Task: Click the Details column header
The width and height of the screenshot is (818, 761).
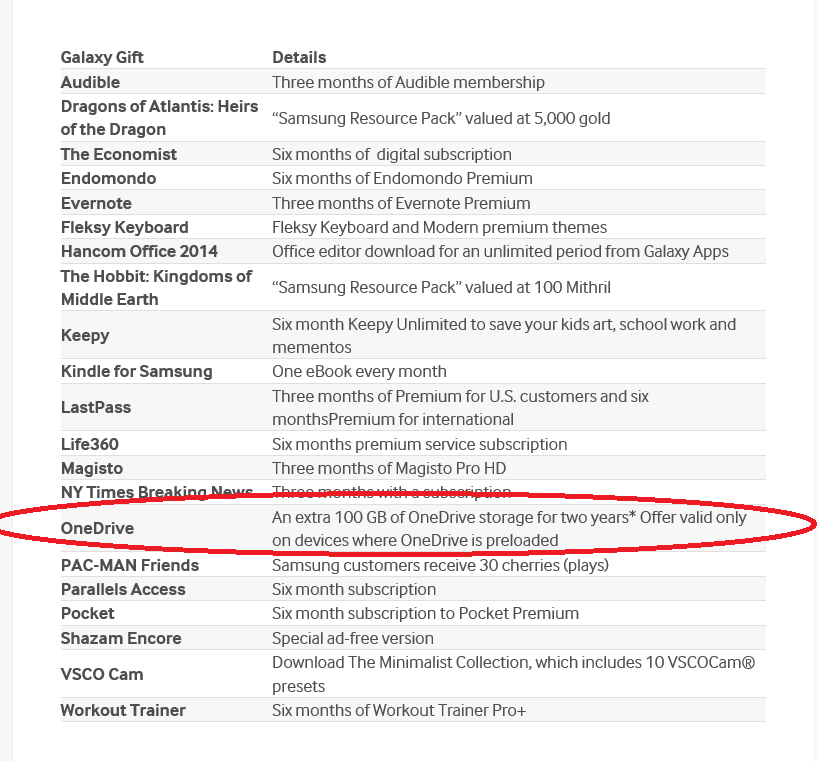Action: point(299,57)
